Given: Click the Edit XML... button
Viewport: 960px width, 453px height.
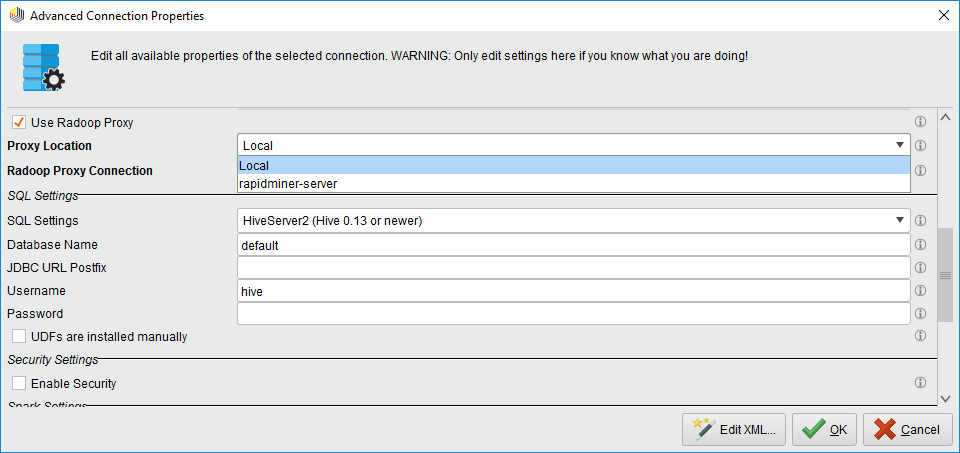Looking at the screenshot, I should pyautogui.click(x=734, y=430).
